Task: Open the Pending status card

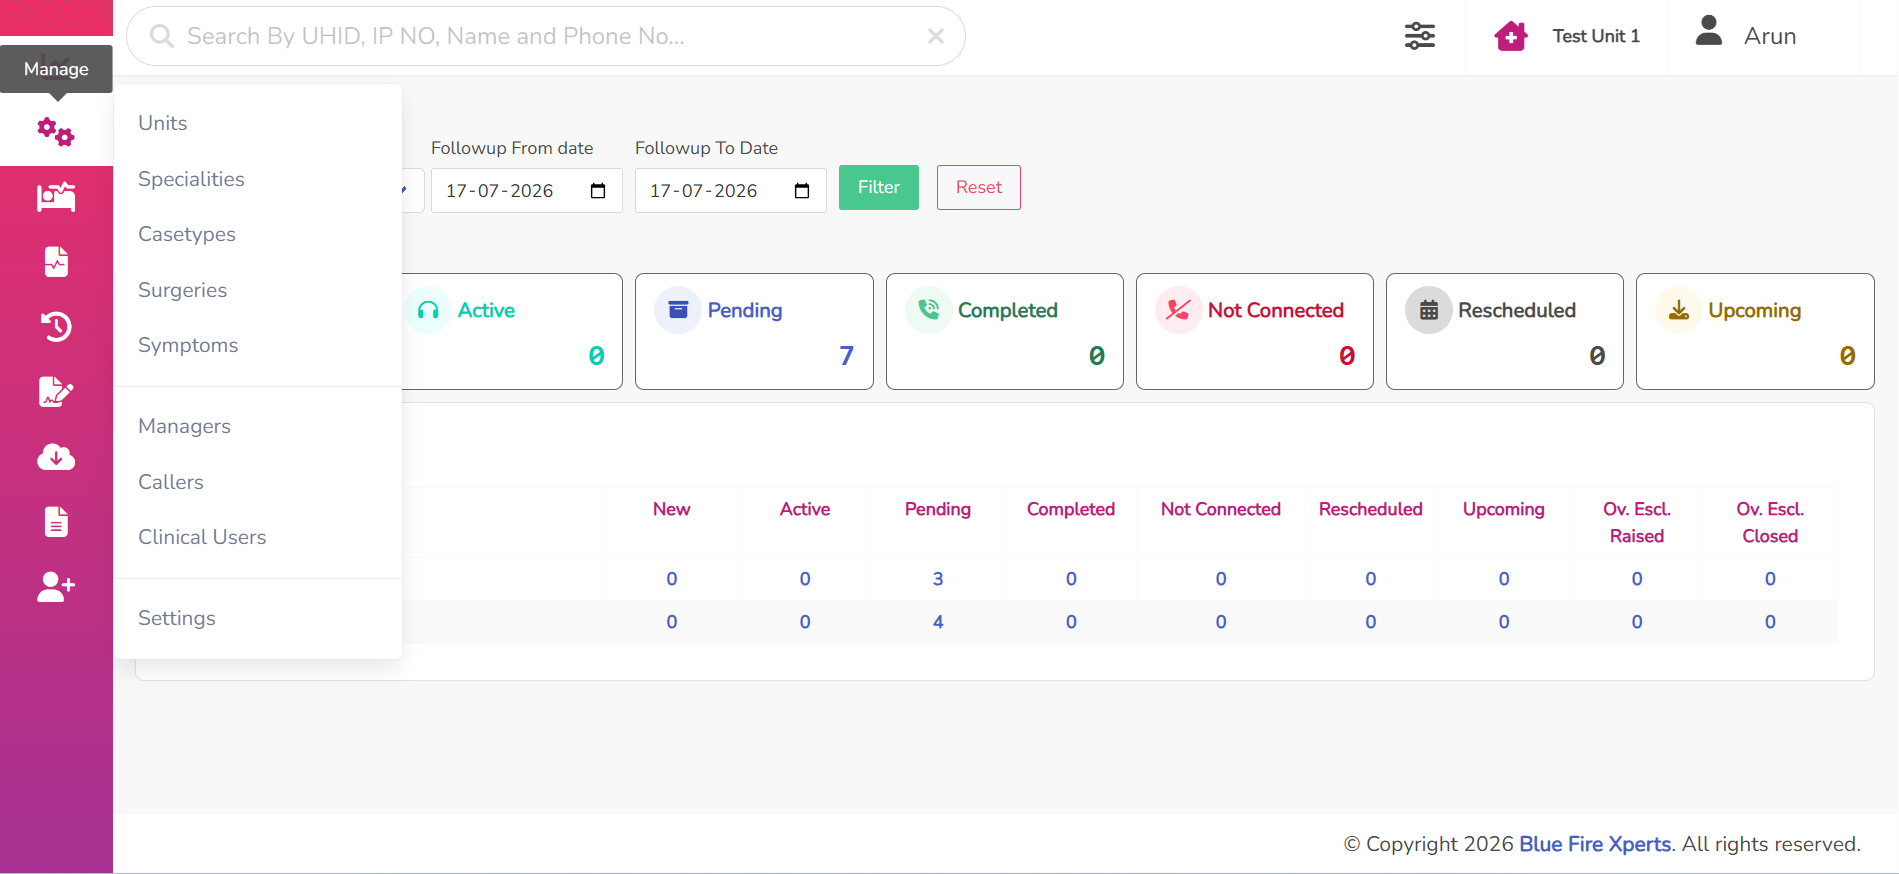Action: [754, 331]
